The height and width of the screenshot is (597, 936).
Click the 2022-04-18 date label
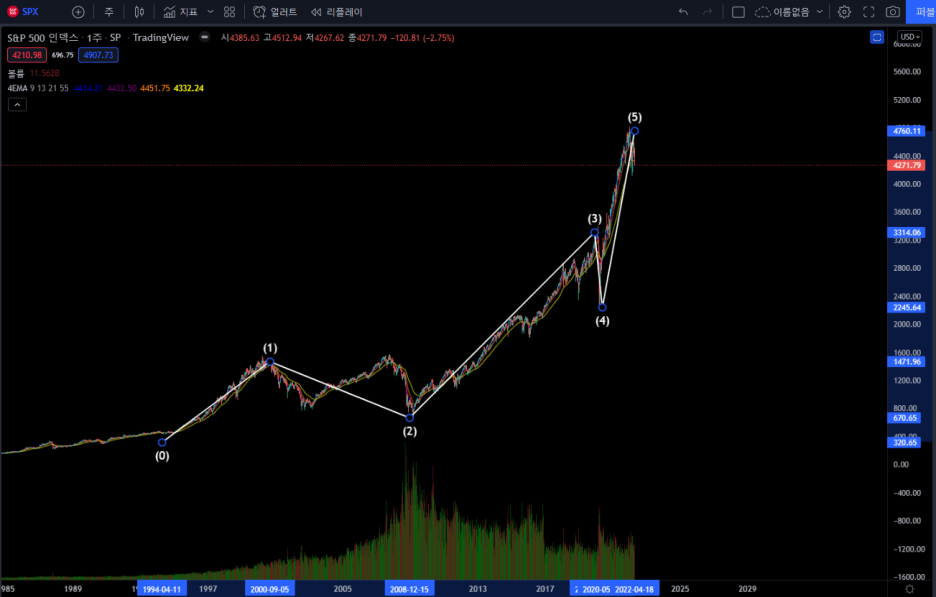pos(635,589)
